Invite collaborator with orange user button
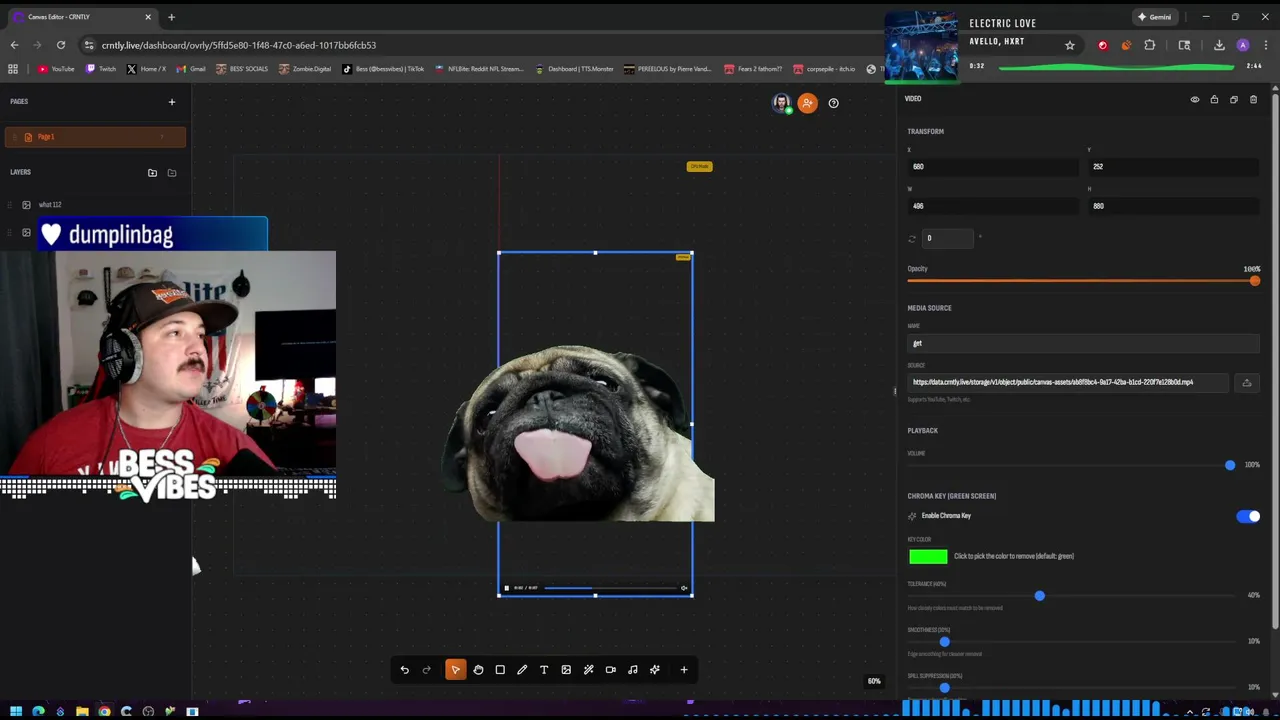1280x720 pixels. click(807, 103)
